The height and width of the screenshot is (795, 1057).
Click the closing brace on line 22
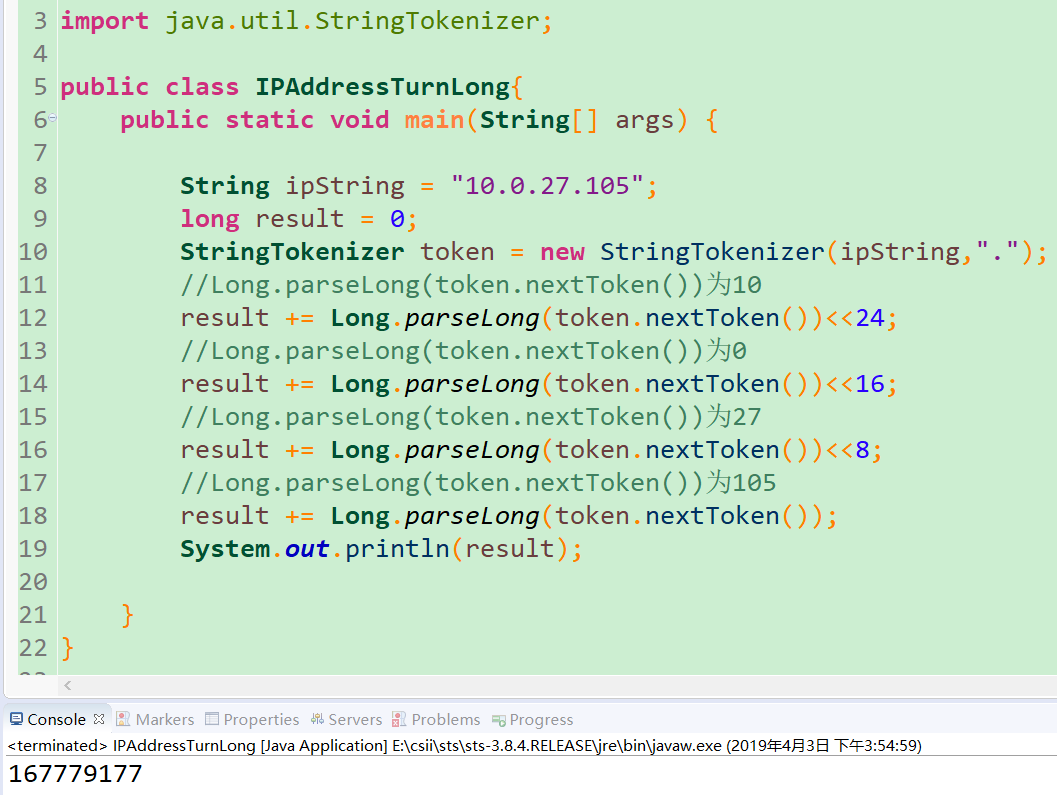pos(67,649)
